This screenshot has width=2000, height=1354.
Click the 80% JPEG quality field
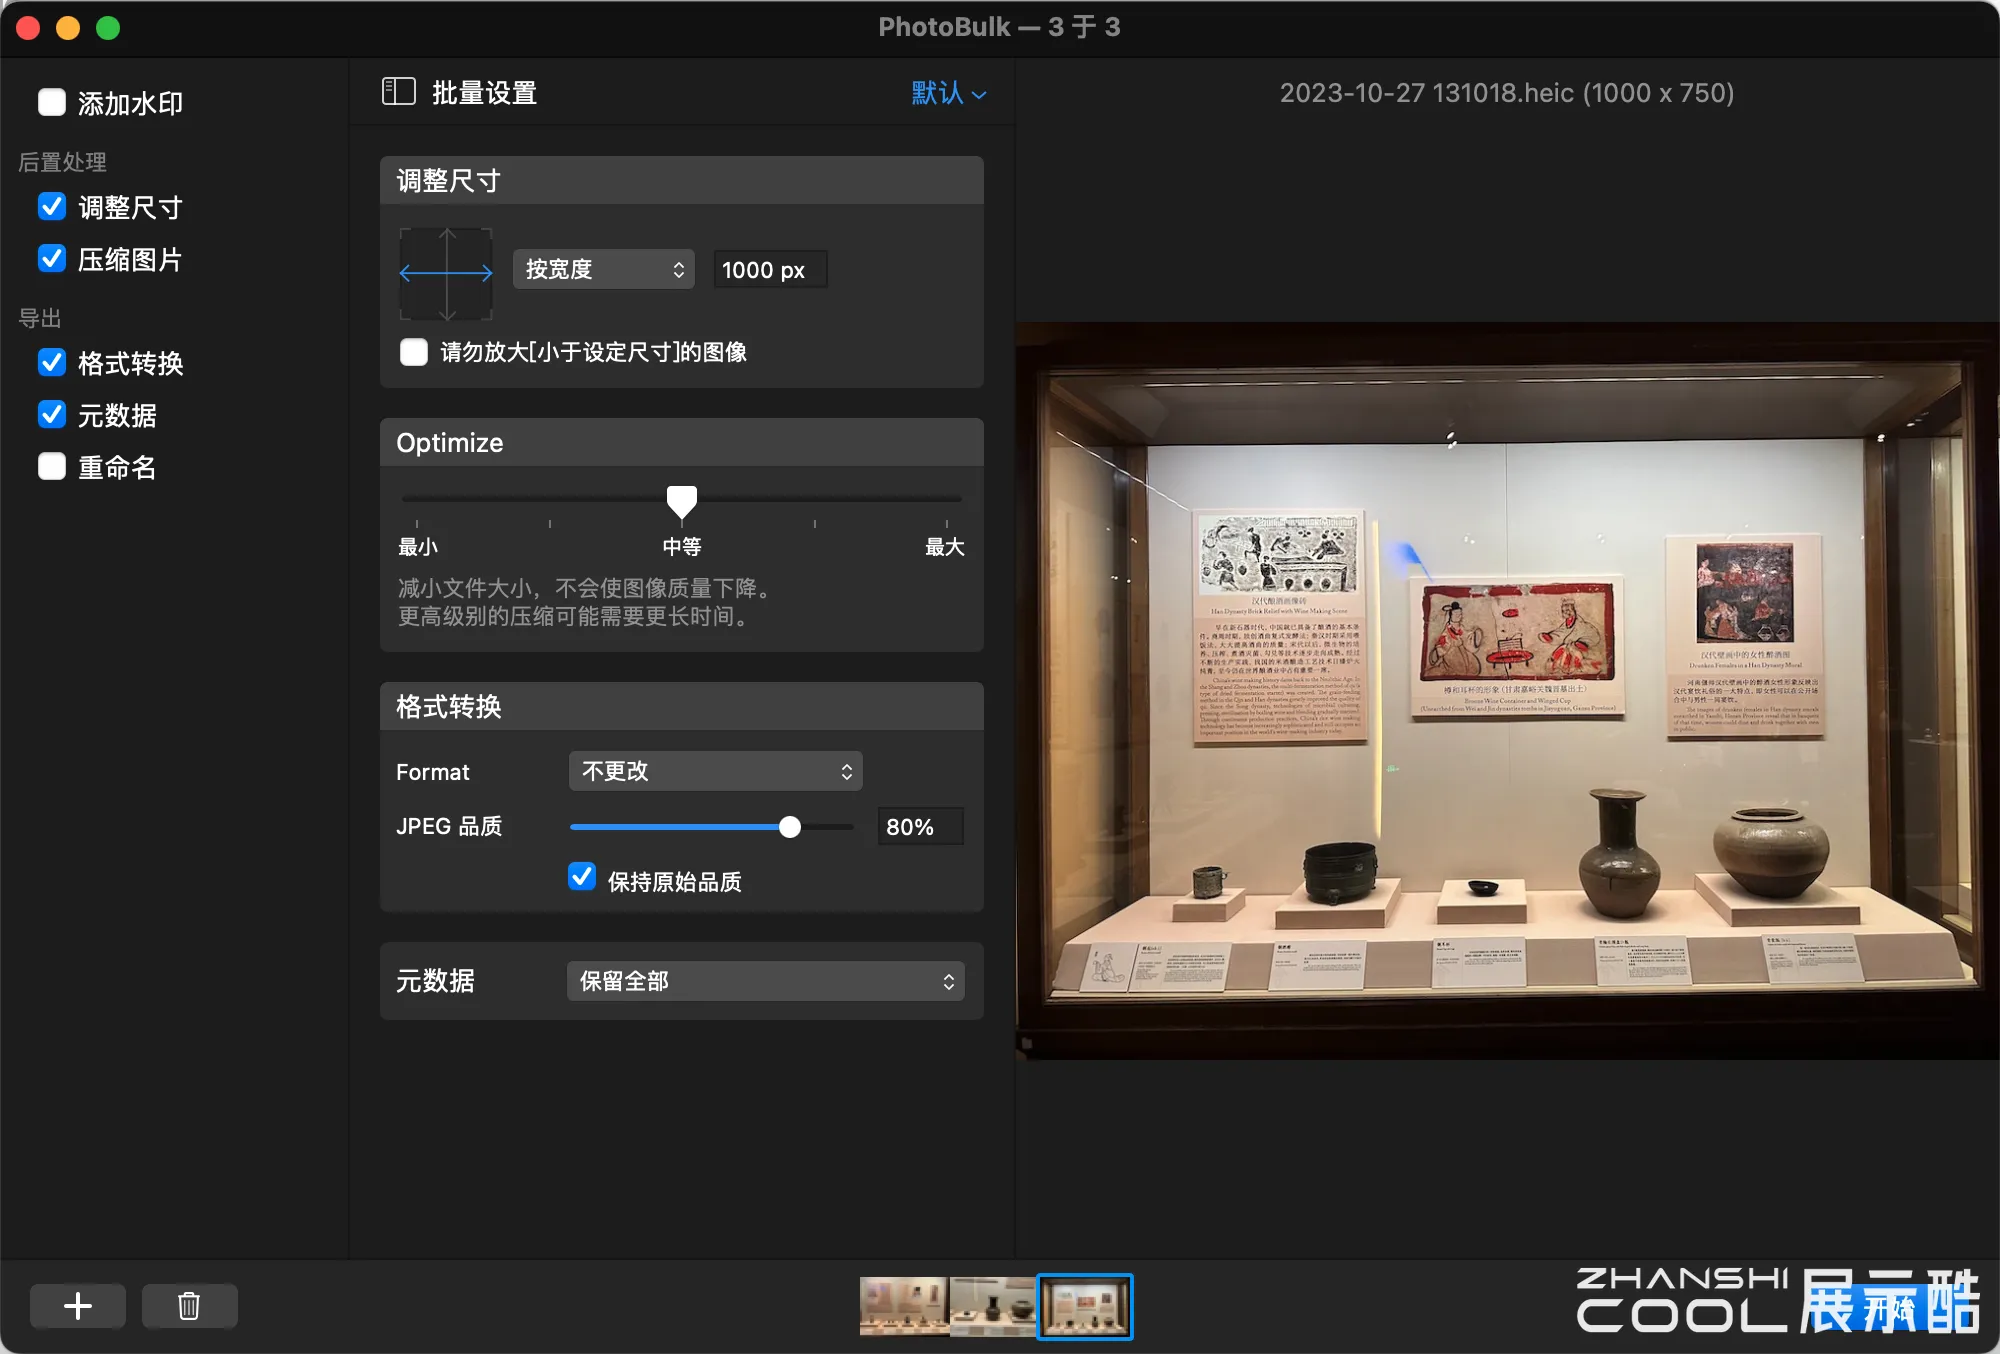click(x=920, y=827)
